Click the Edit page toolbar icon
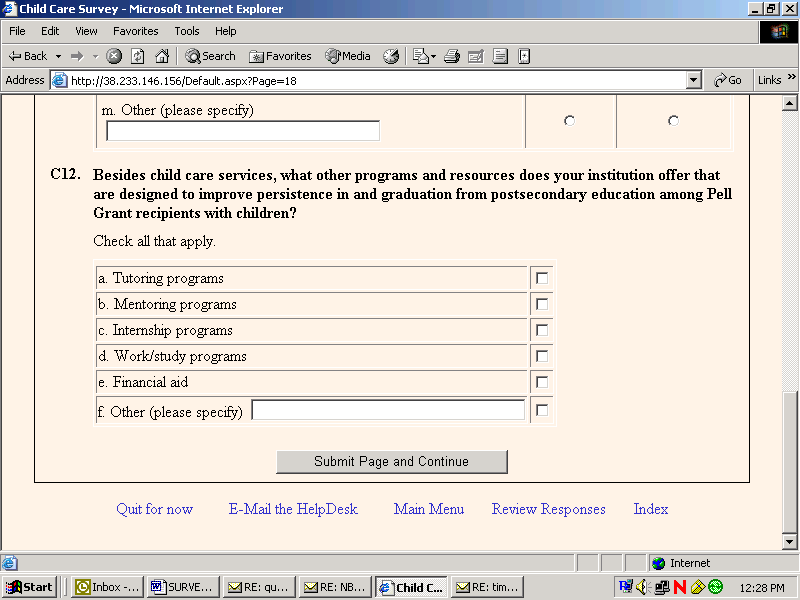This screenshot has width=800, height=600. click(476, 56)
